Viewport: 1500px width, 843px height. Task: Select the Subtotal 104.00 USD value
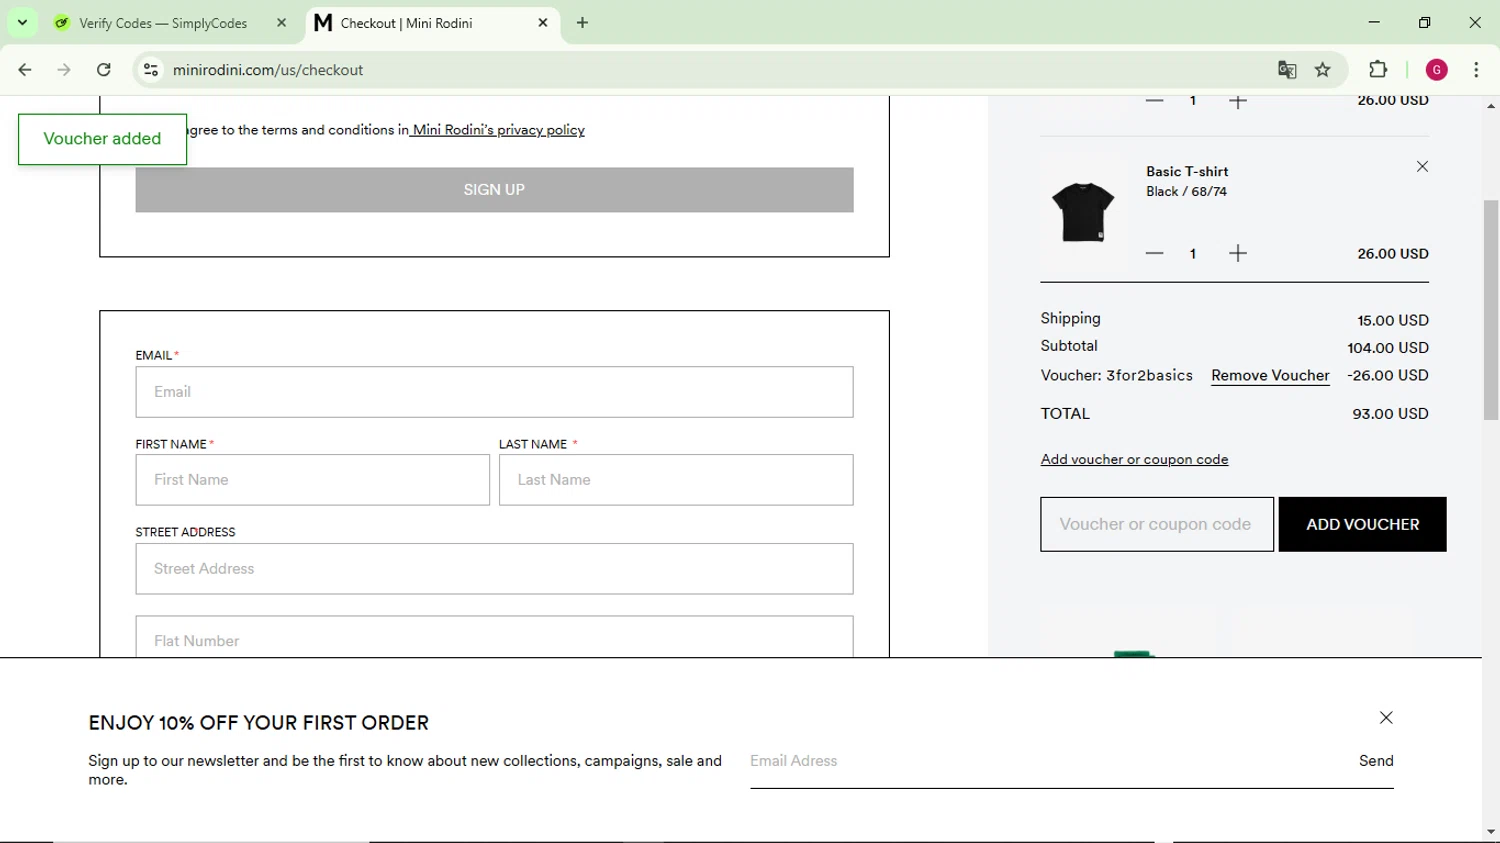(1388, 348)
